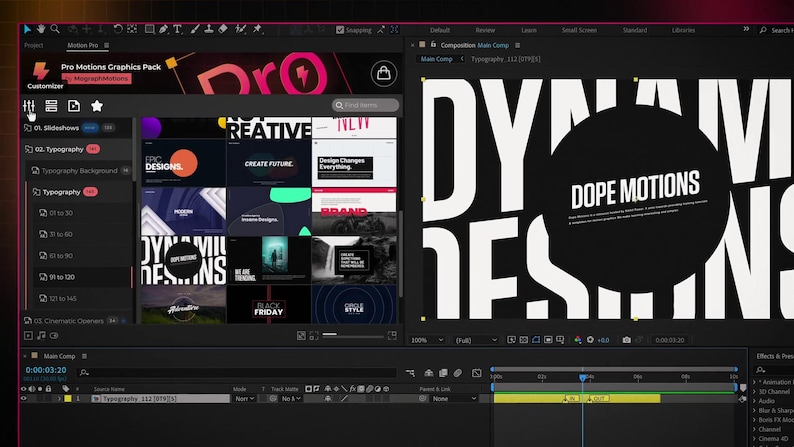
Task: Select the Type tool
Action: pos(177,29)
